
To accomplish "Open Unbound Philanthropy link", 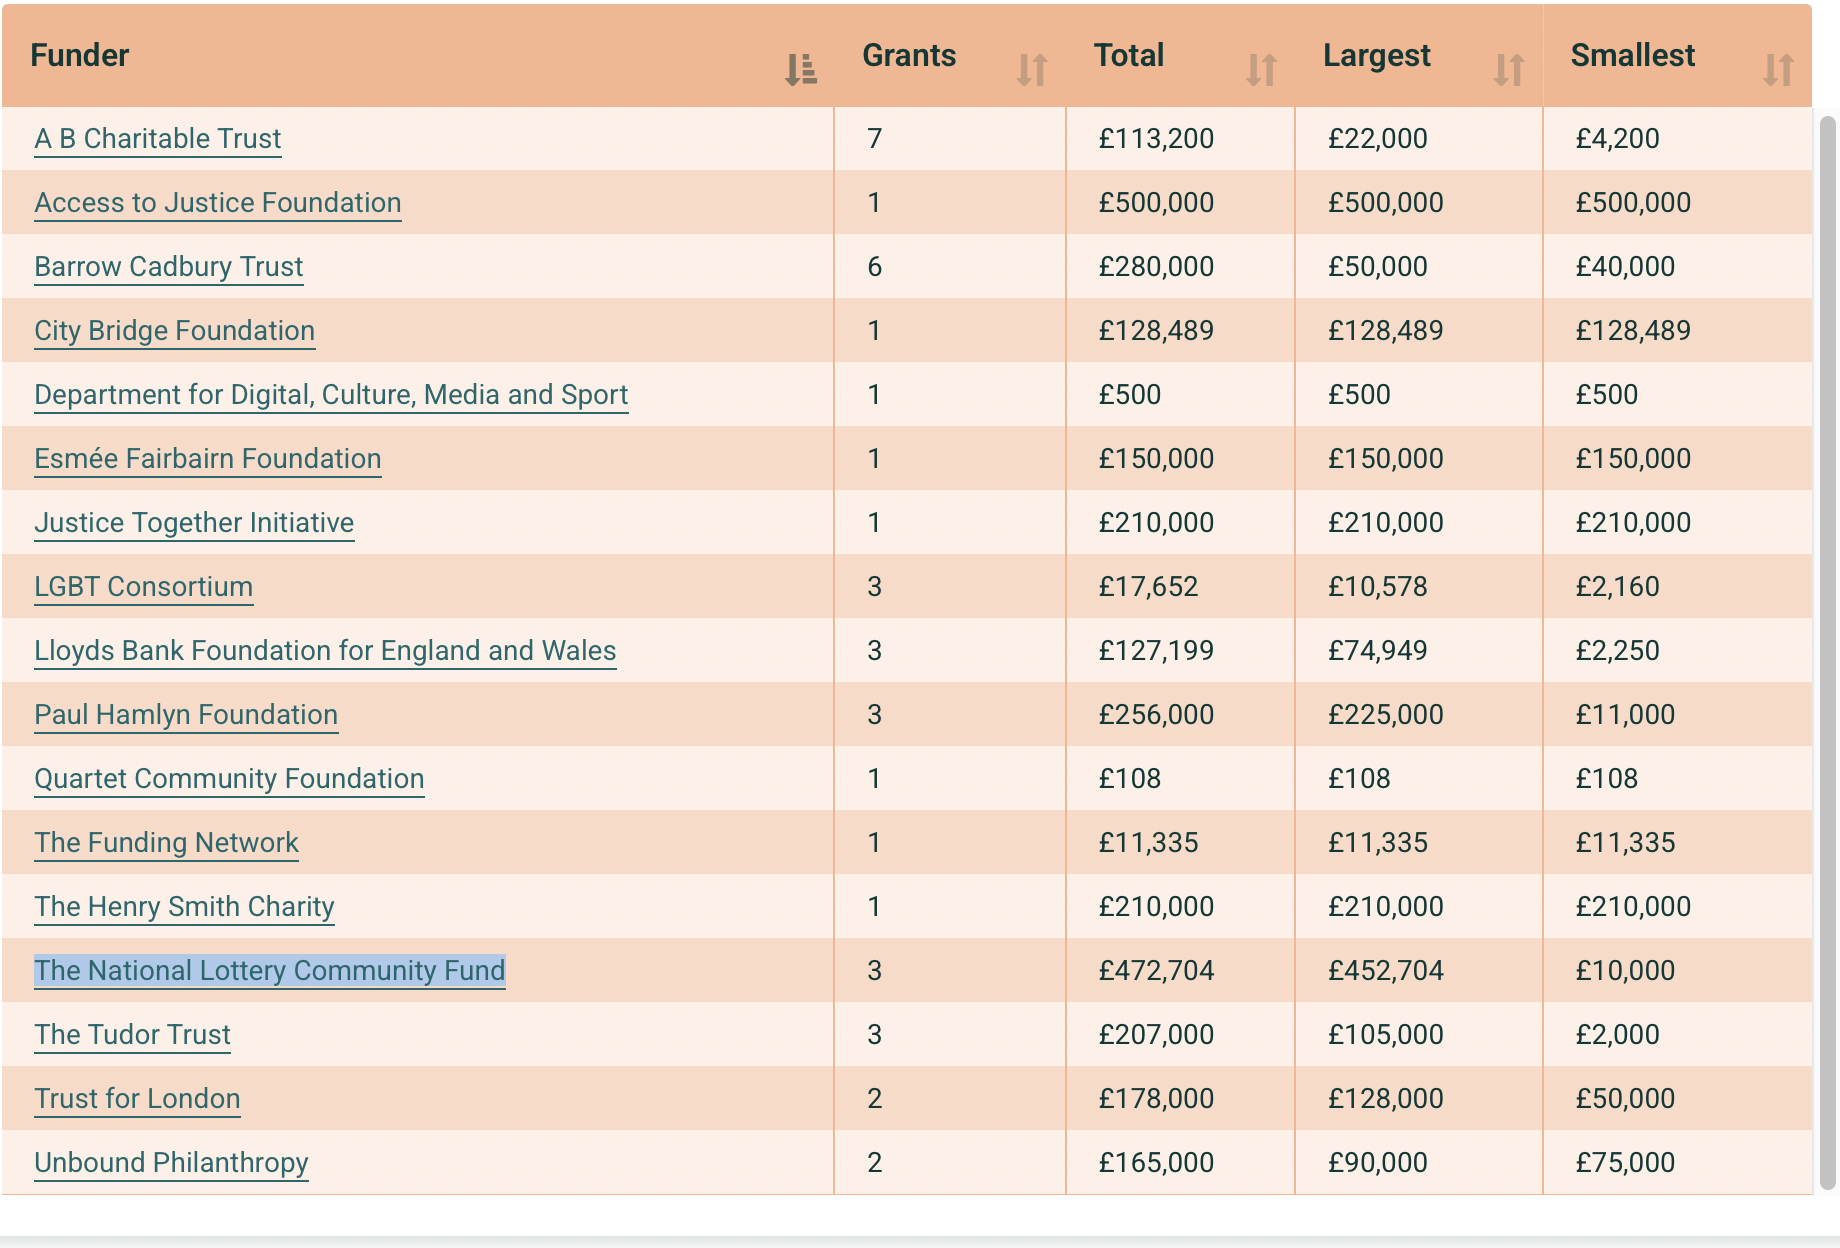I will click(171, 1163).
